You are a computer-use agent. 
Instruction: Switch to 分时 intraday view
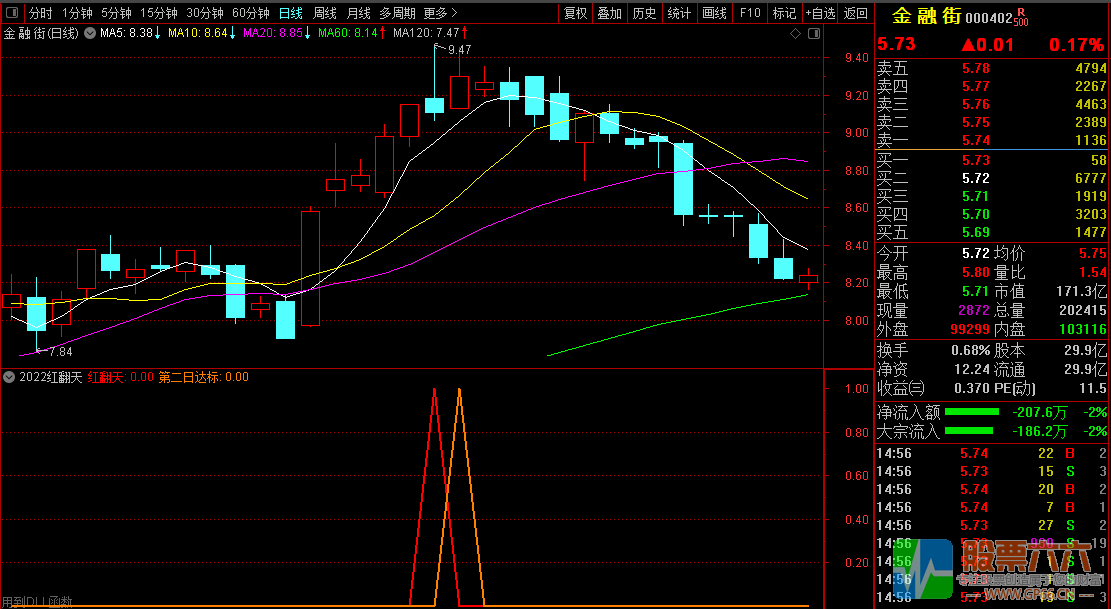point(40,13)
